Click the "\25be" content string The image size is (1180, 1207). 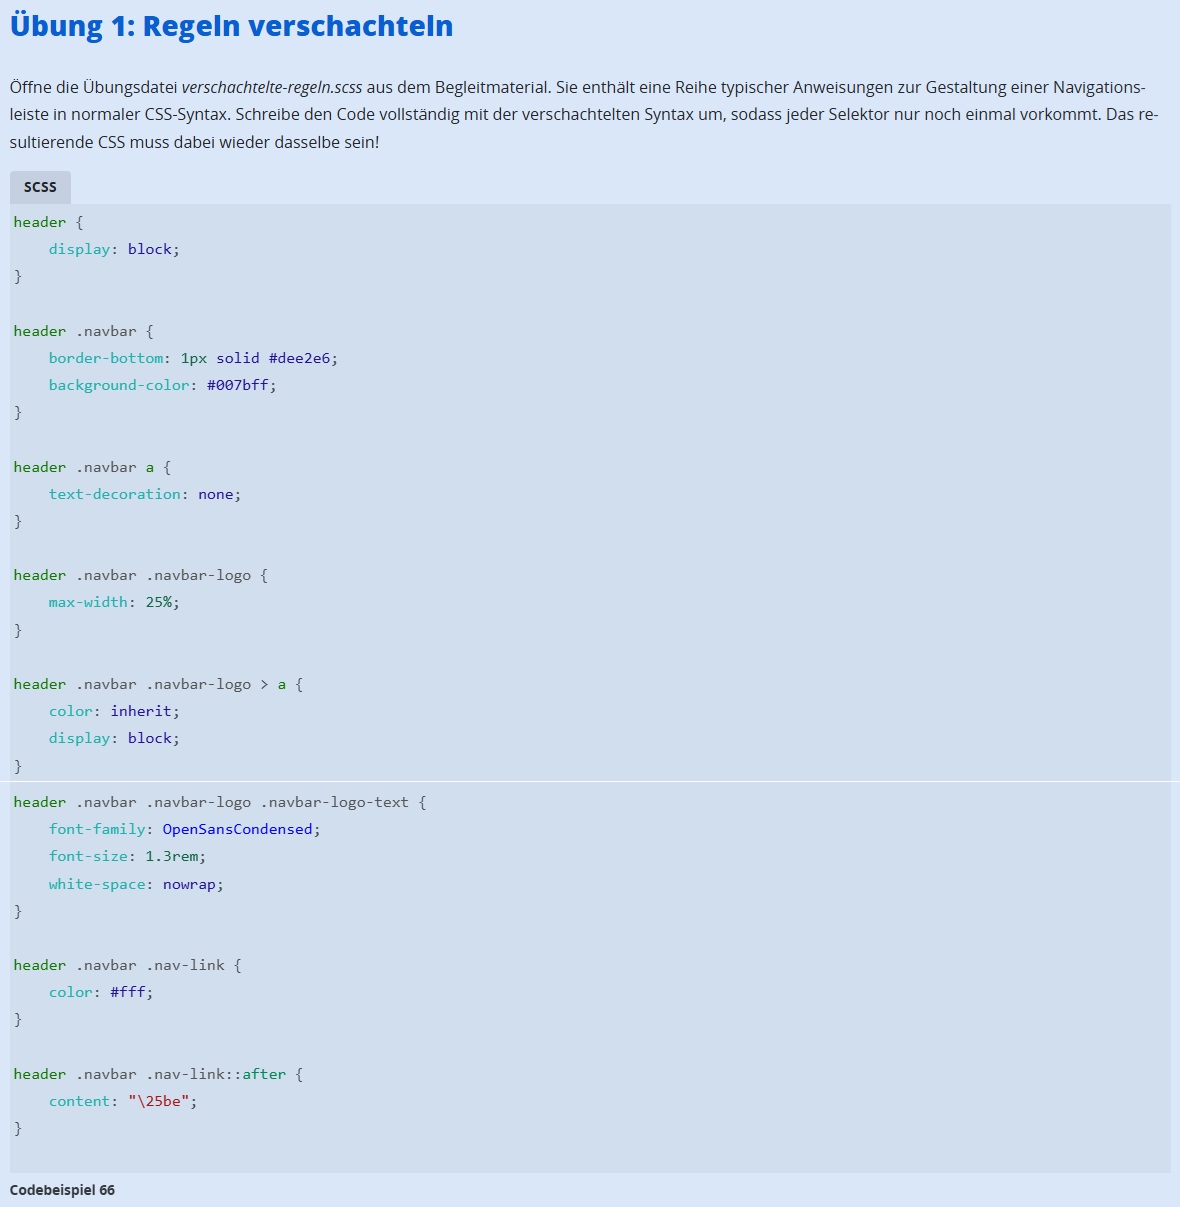tap(158, 1101)
